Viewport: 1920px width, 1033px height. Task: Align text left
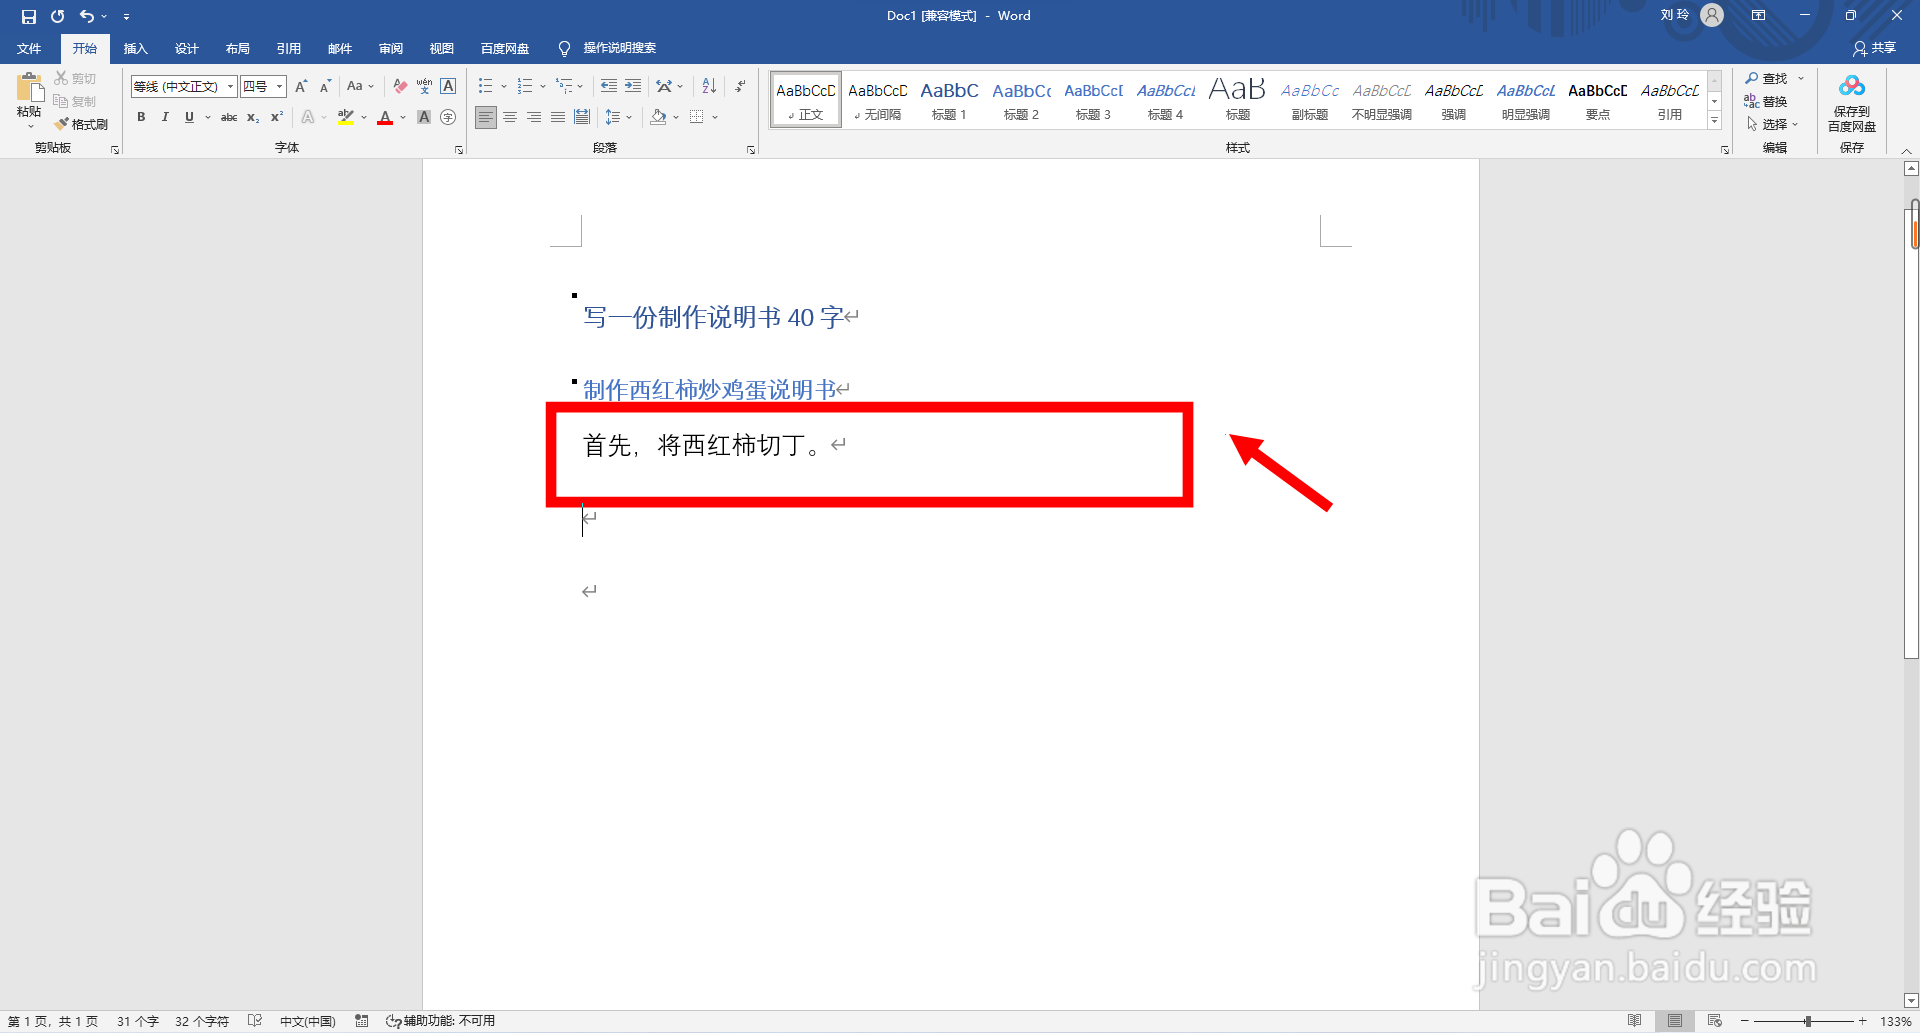tap(486, 117)
